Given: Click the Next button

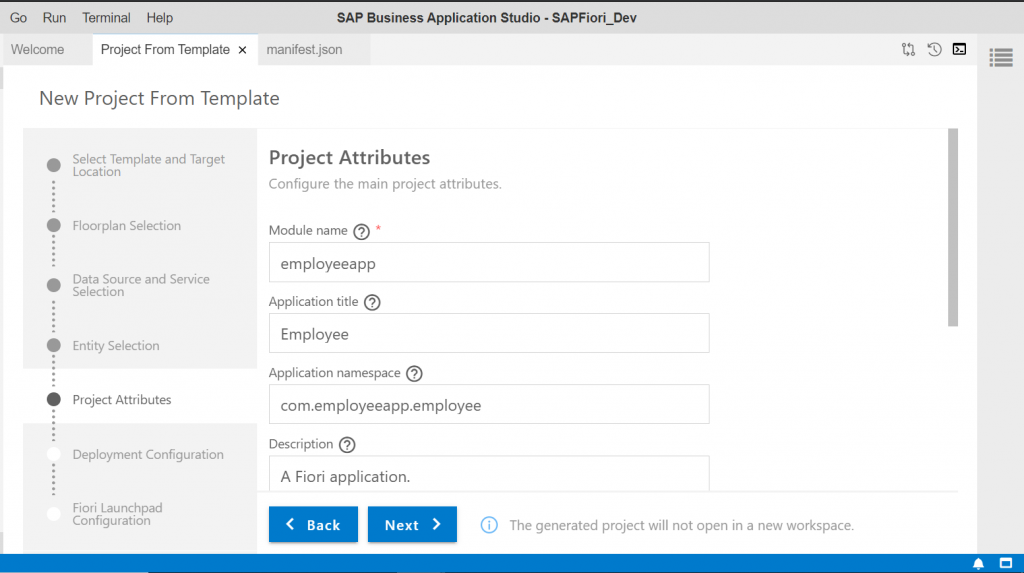Looking at the screenshot, I should coord(412,525).
